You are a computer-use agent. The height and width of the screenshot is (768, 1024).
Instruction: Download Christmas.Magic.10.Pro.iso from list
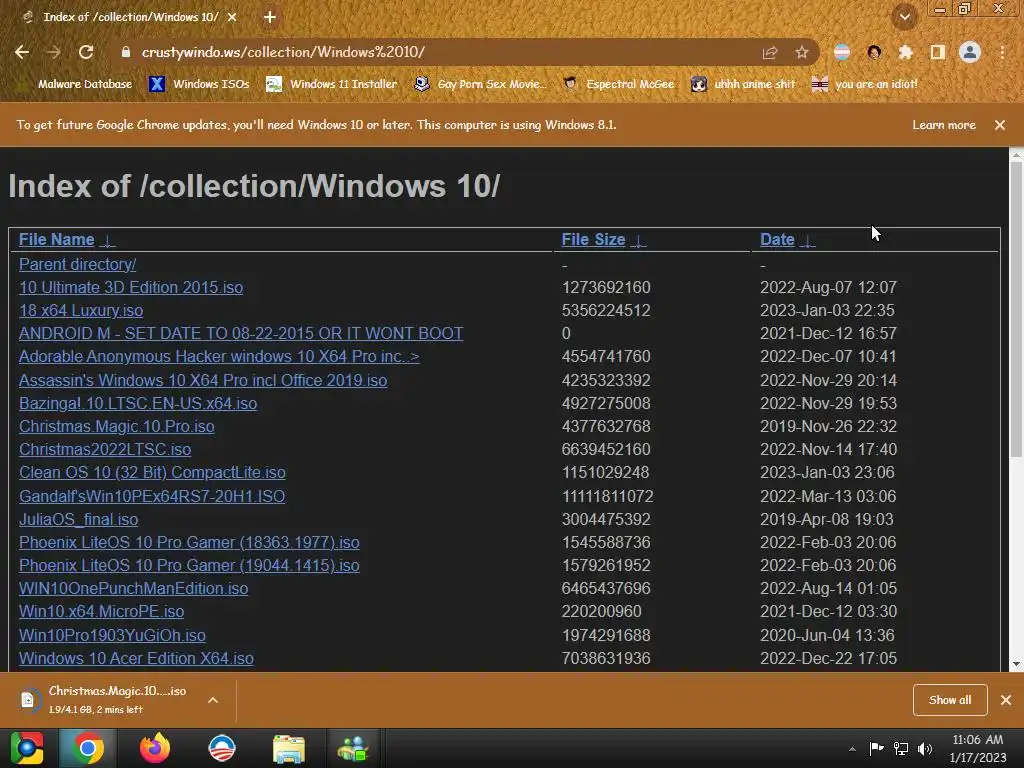click(x=116, y=426)
